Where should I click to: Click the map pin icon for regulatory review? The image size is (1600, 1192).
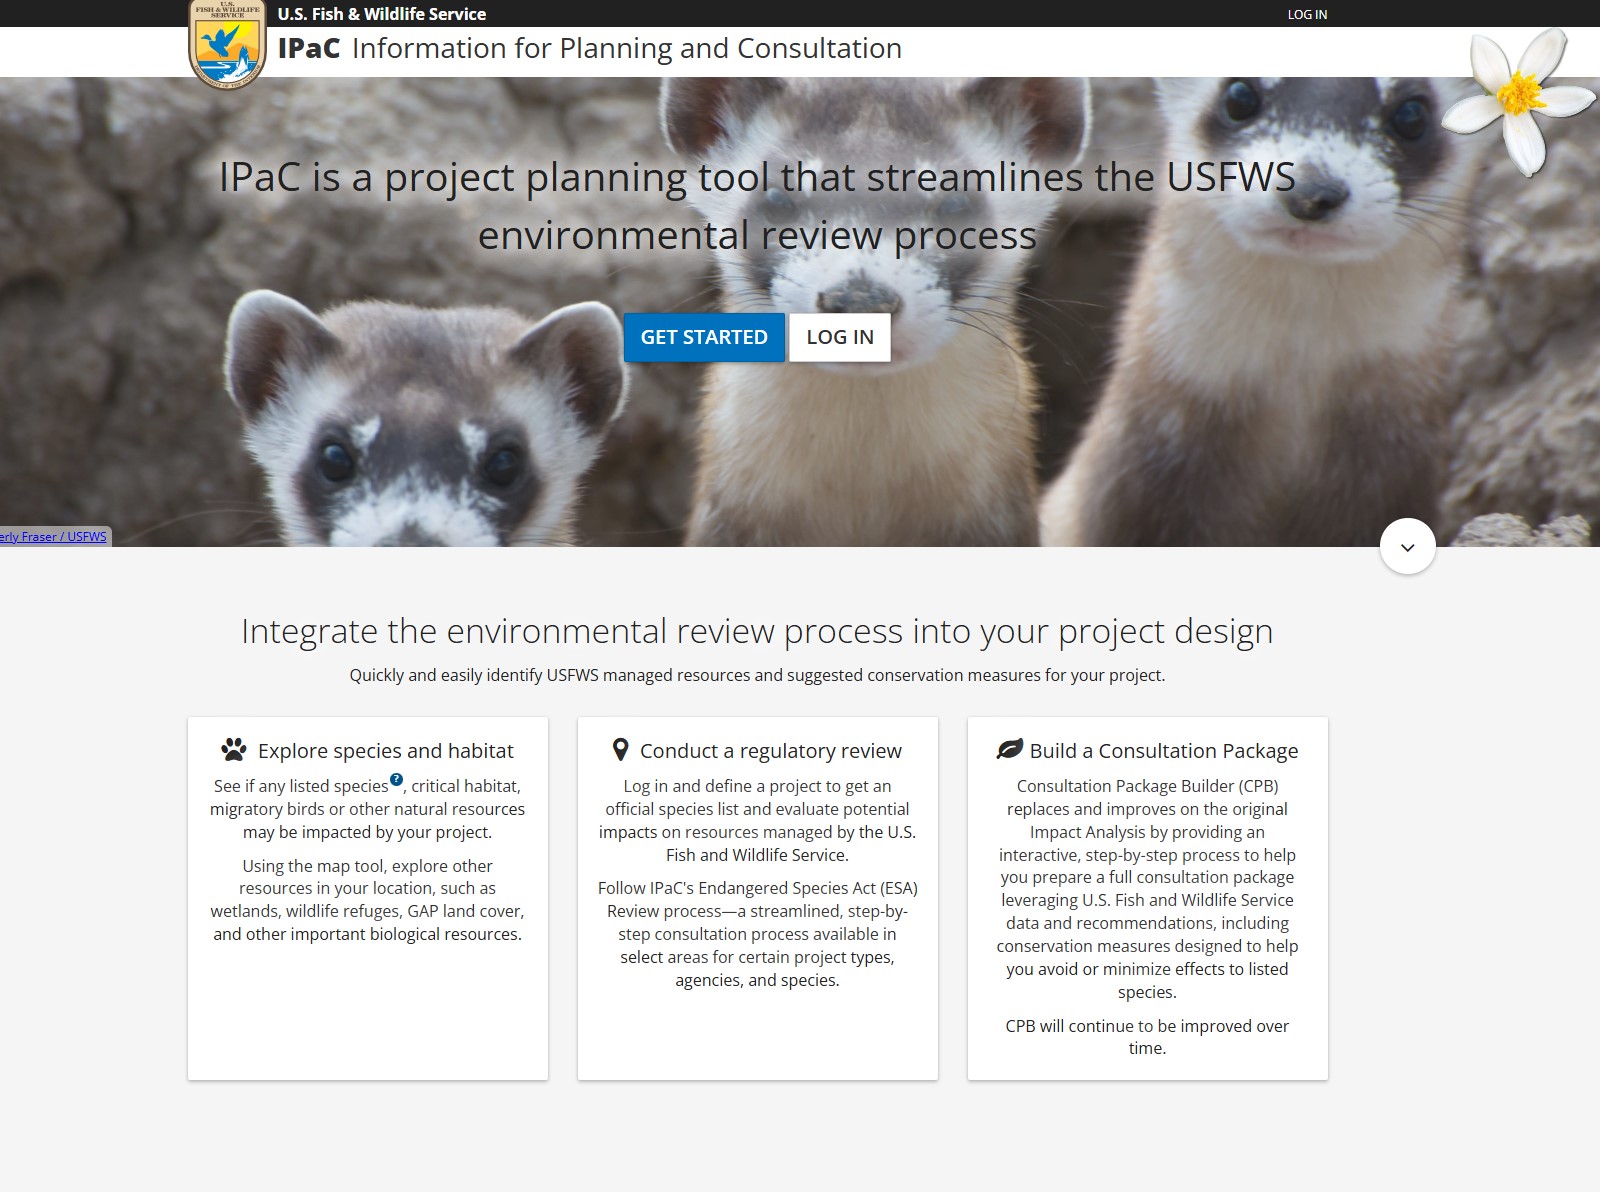[x=620, y=748]
